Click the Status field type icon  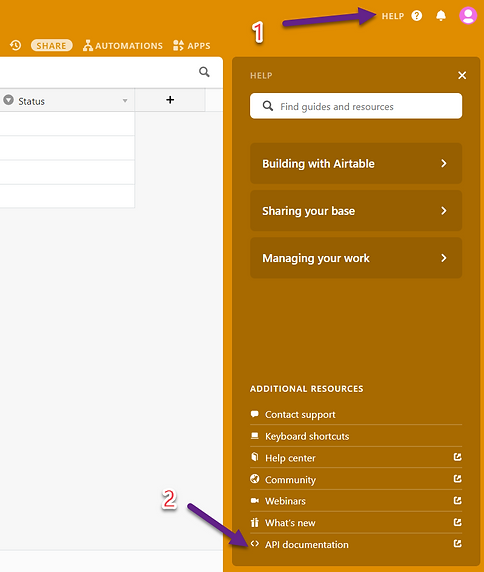point(8,100)
